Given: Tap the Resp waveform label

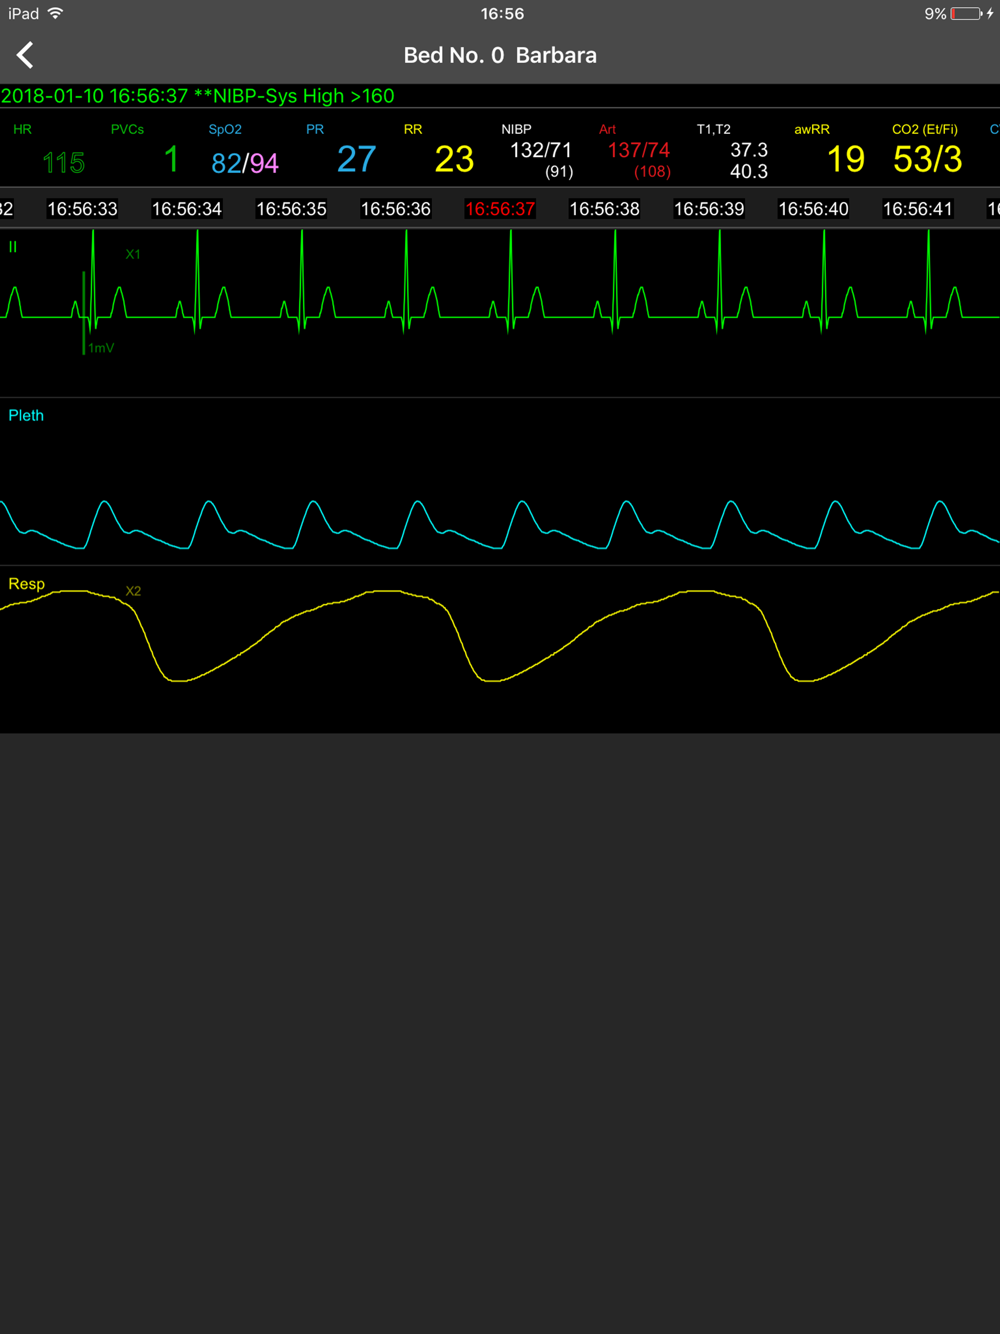Looking at the screenshot, I should point(26,584).
